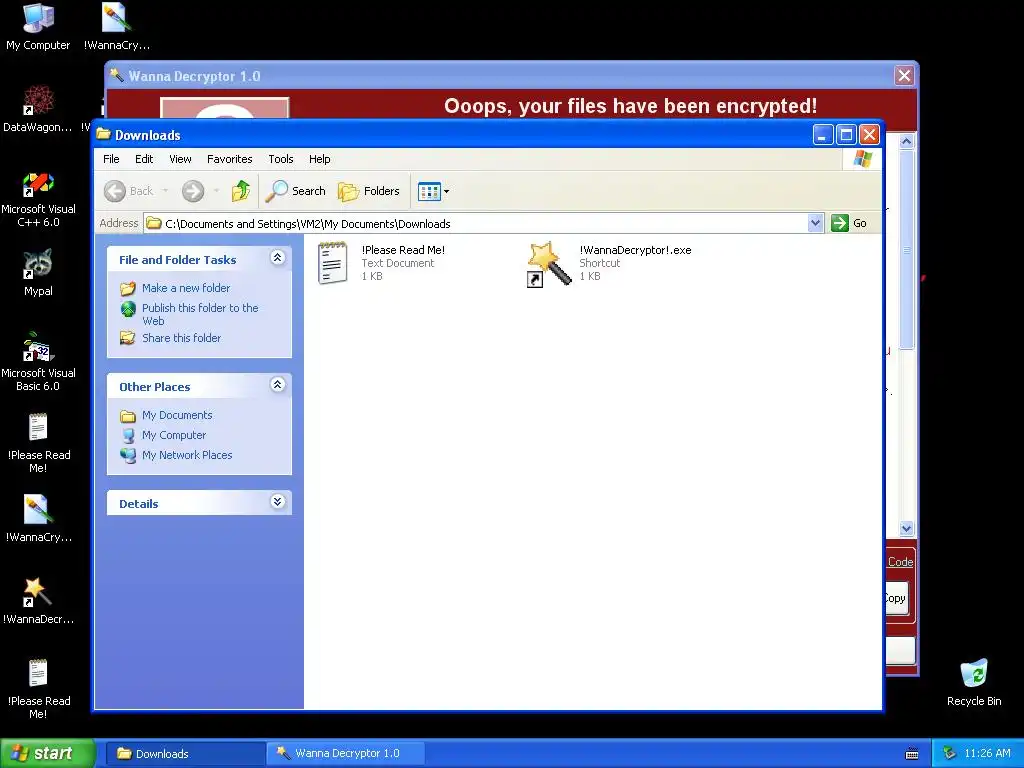Maximize the Downloads window
The height and width of the screenshot is (768, 1024).
[x=846, y=135]
